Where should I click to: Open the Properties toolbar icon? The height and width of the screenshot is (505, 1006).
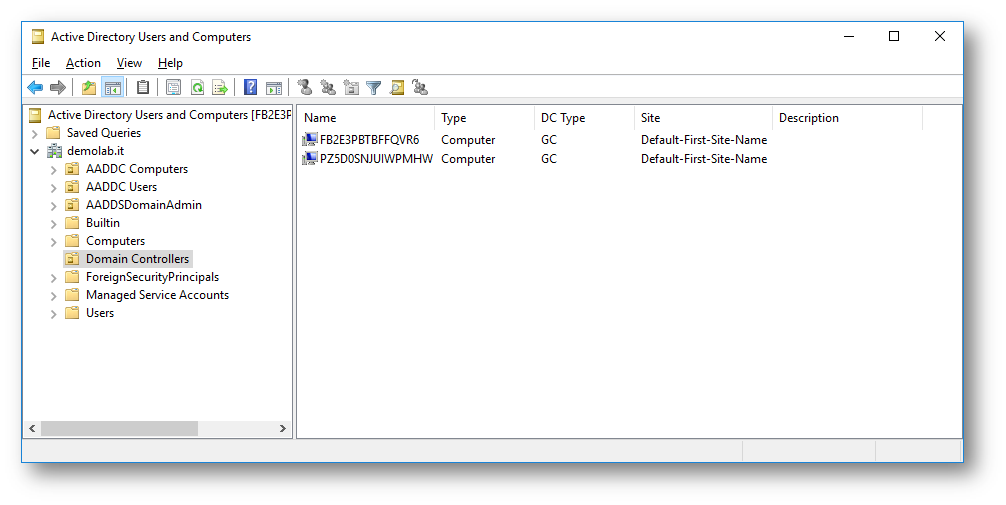click(x=173, y=87)
